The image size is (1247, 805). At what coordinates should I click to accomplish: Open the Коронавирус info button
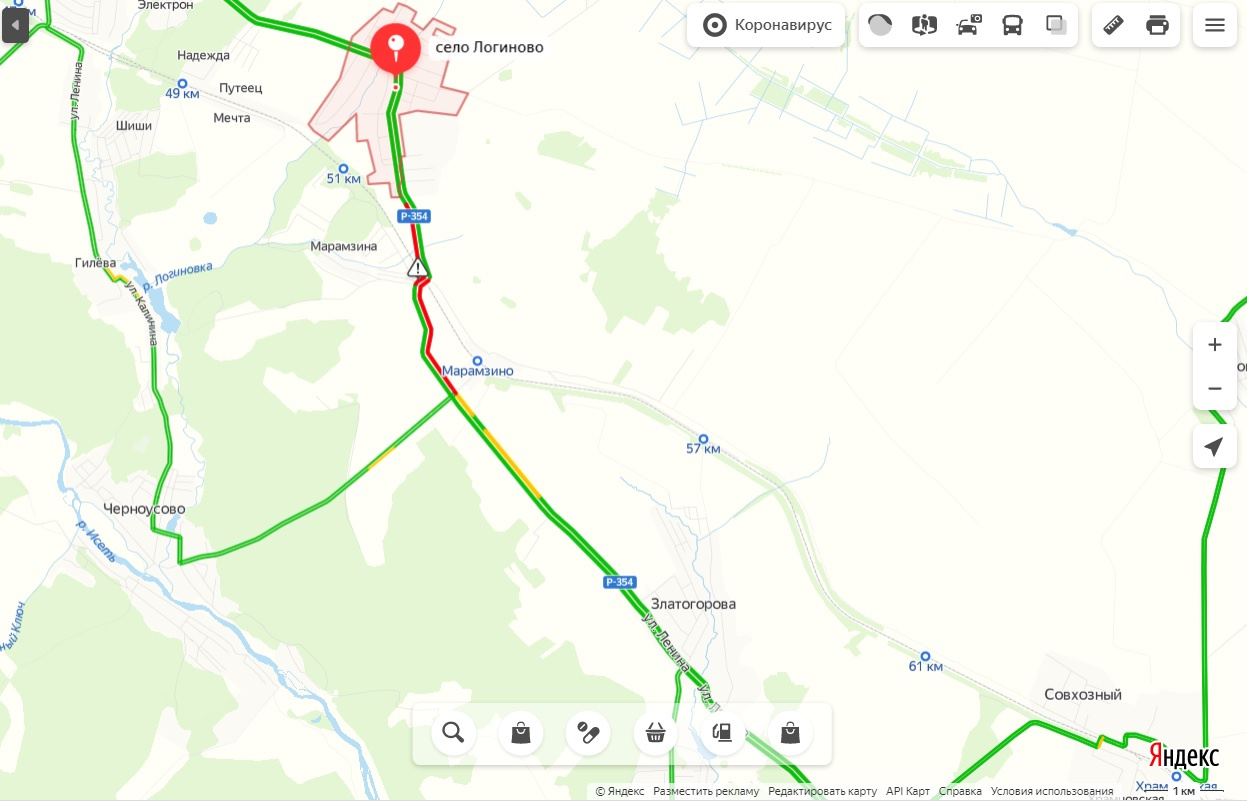(x=766, y=25)
